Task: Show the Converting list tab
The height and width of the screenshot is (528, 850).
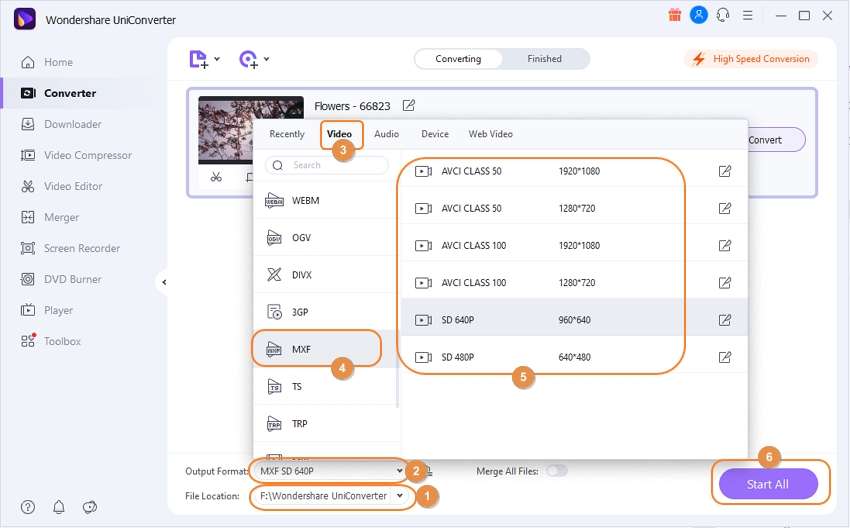Action: click(458, 59)
